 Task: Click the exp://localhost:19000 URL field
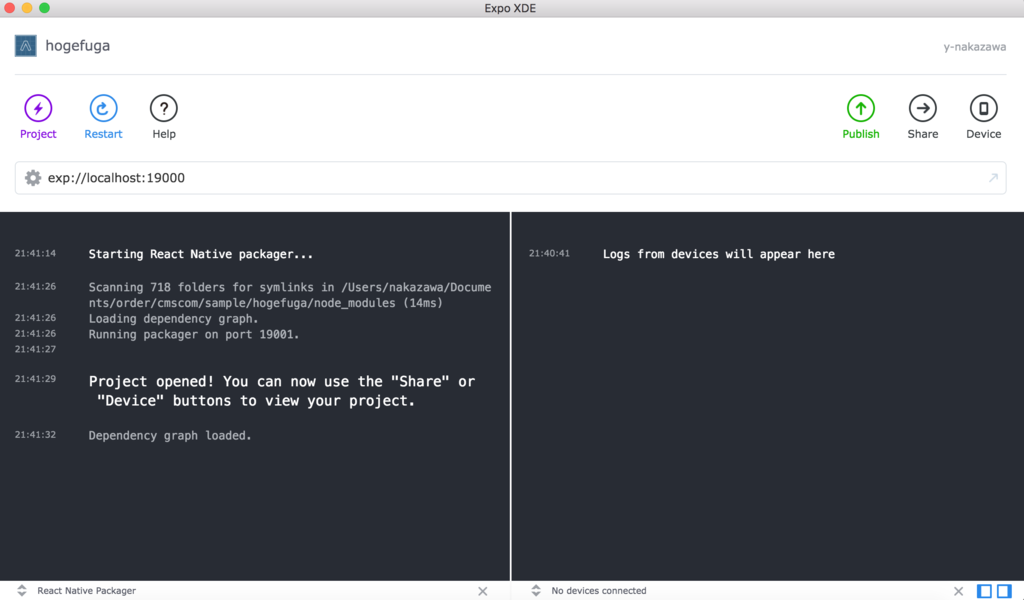[x=511, y=178]
